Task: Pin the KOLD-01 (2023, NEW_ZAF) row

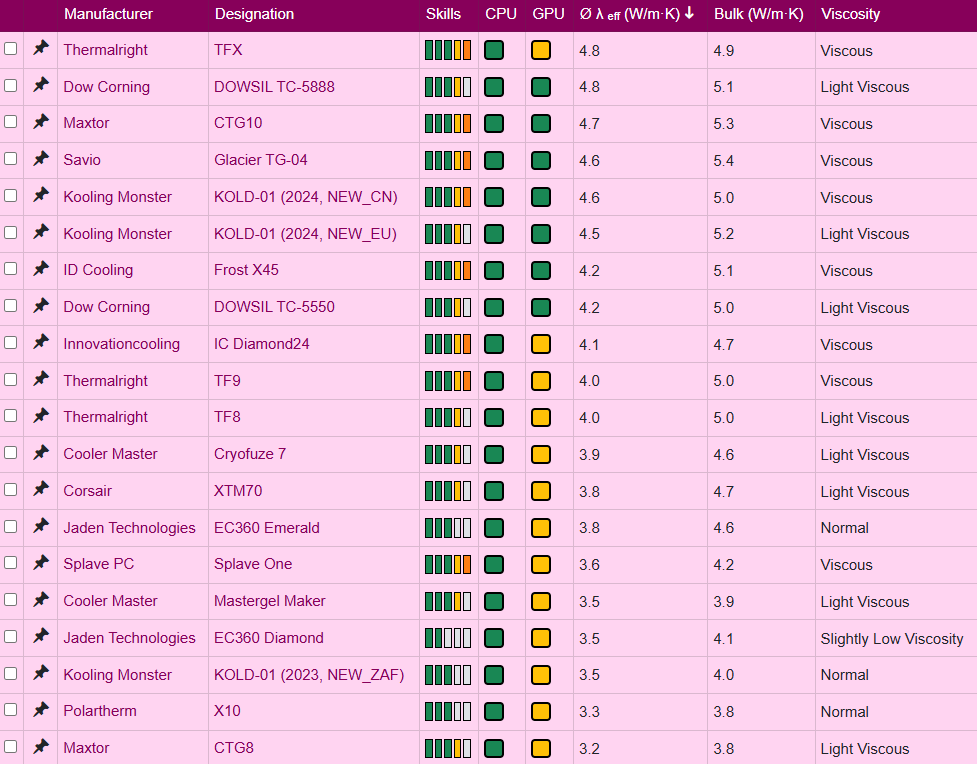Action: click(41, 673)
